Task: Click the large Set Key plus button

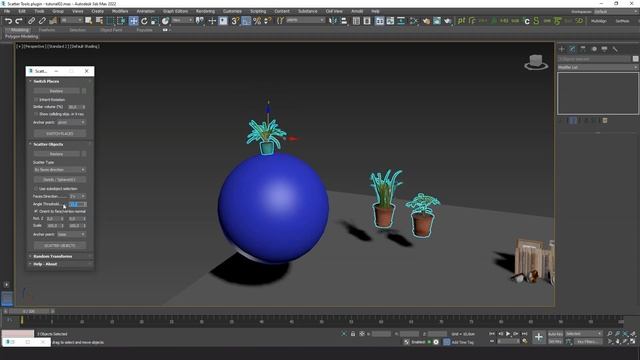Action: [x=539, y=337]
